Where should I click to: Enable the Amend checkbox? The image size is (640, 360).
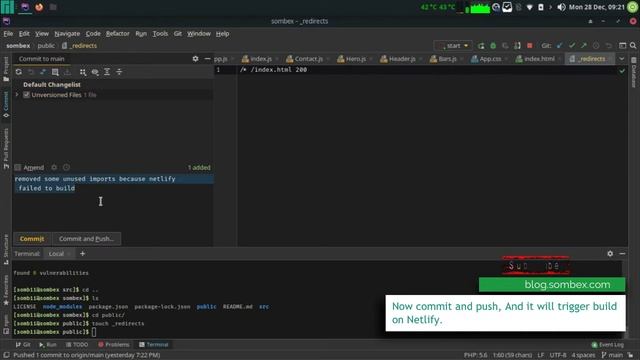click(18, 167)
